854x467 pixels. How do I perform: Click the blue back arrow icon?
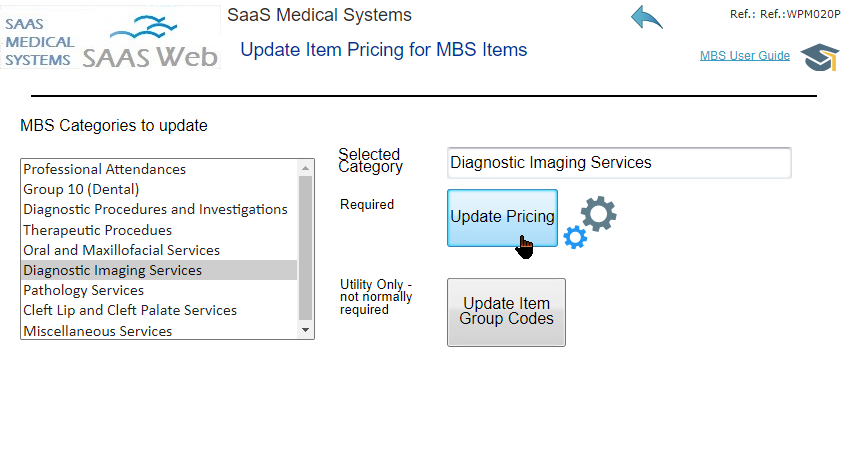click(x=646, y=17)
